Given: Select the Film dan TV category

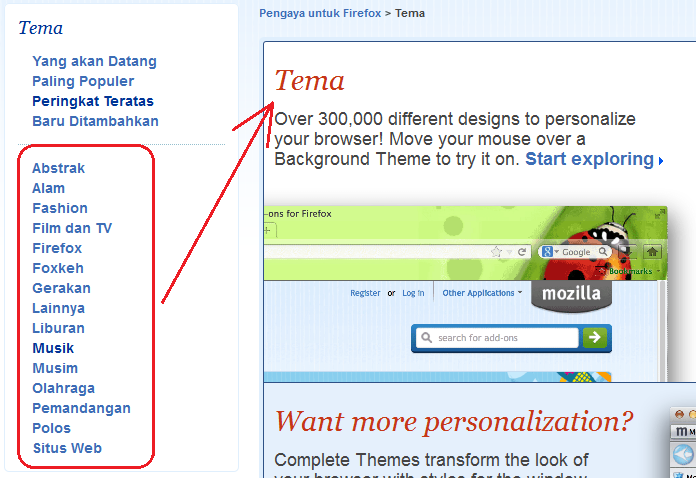Looking at the screenshot, I should coord(72,228).
